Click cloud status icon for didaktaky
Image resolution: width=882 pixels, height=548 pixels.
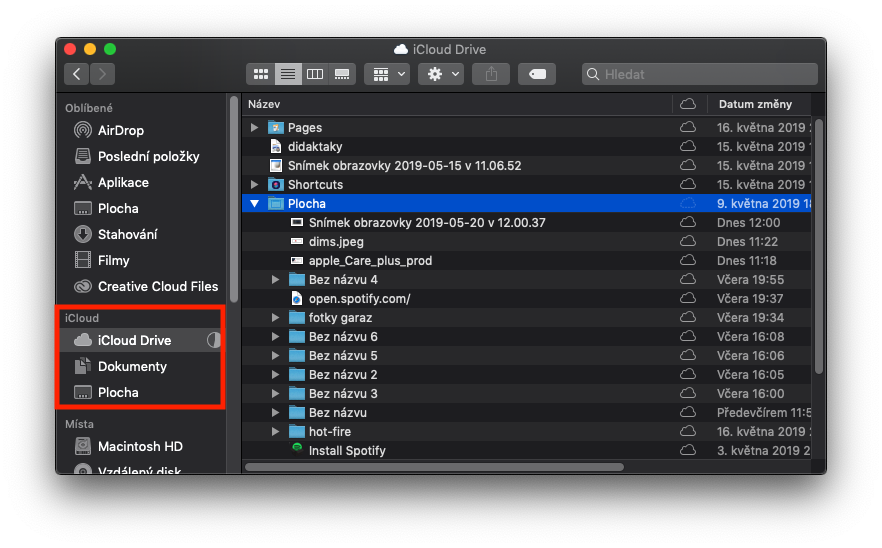[687, 146]
